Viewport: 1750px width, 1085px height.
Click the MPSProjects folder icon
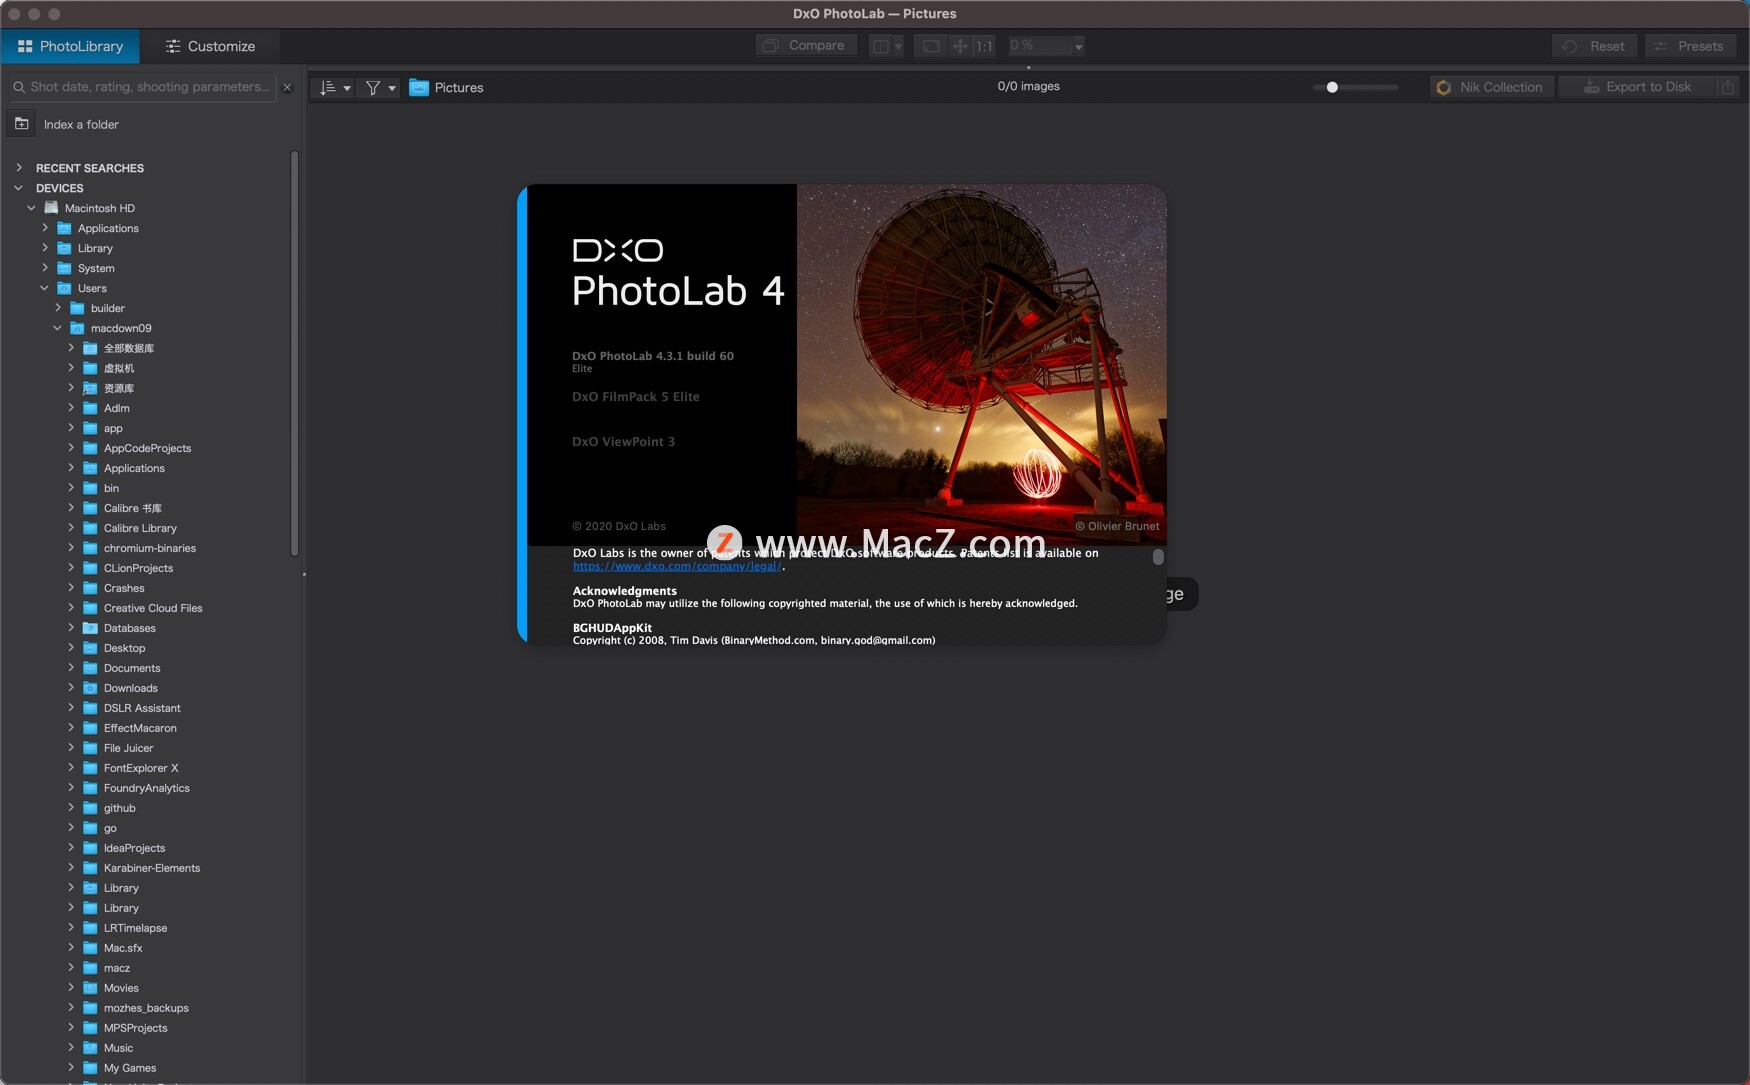click(90, 1028)
